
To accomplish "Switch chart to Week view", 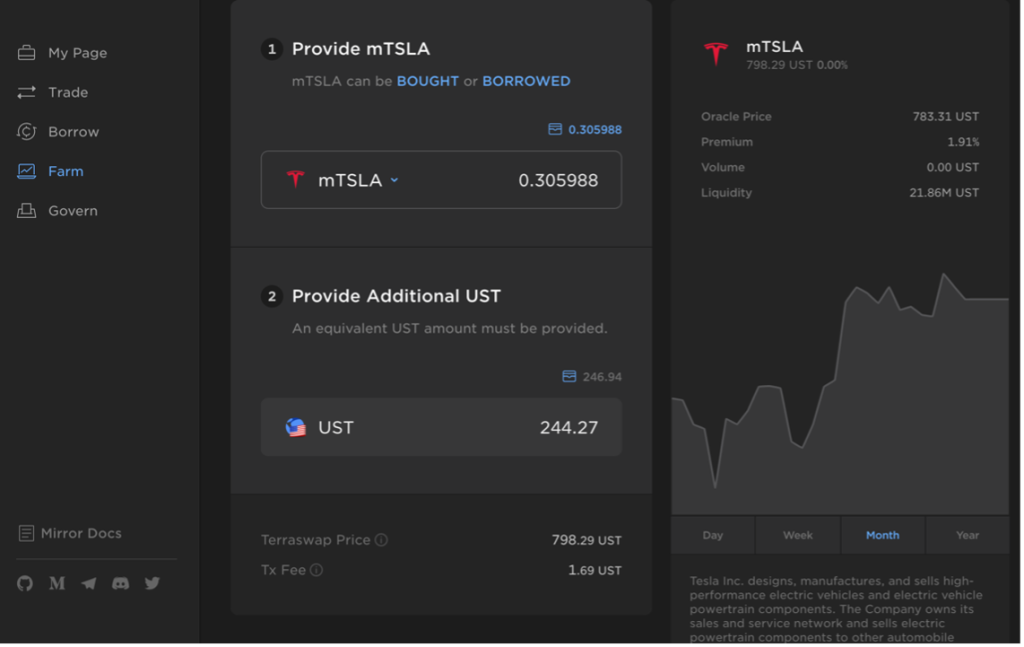I will tap(799, 536).
